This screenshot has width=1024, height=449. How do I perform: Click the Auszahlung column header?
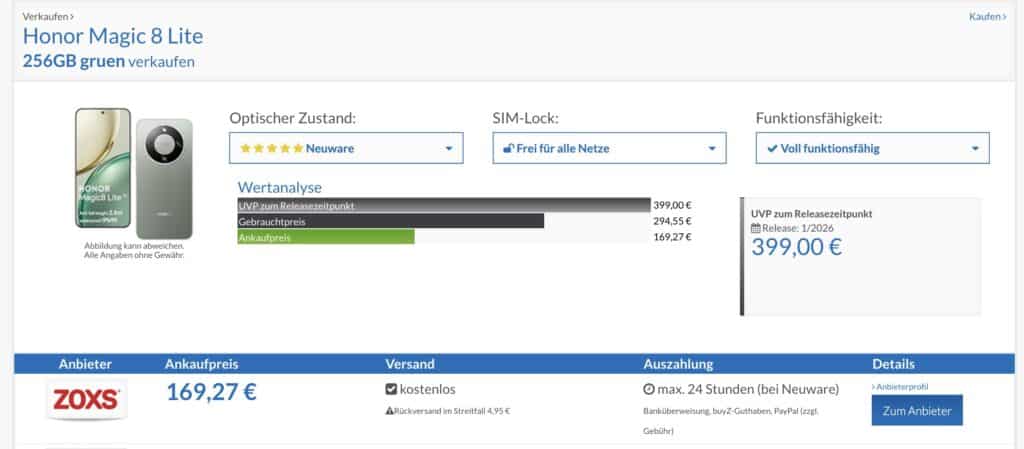coord(678,364)
